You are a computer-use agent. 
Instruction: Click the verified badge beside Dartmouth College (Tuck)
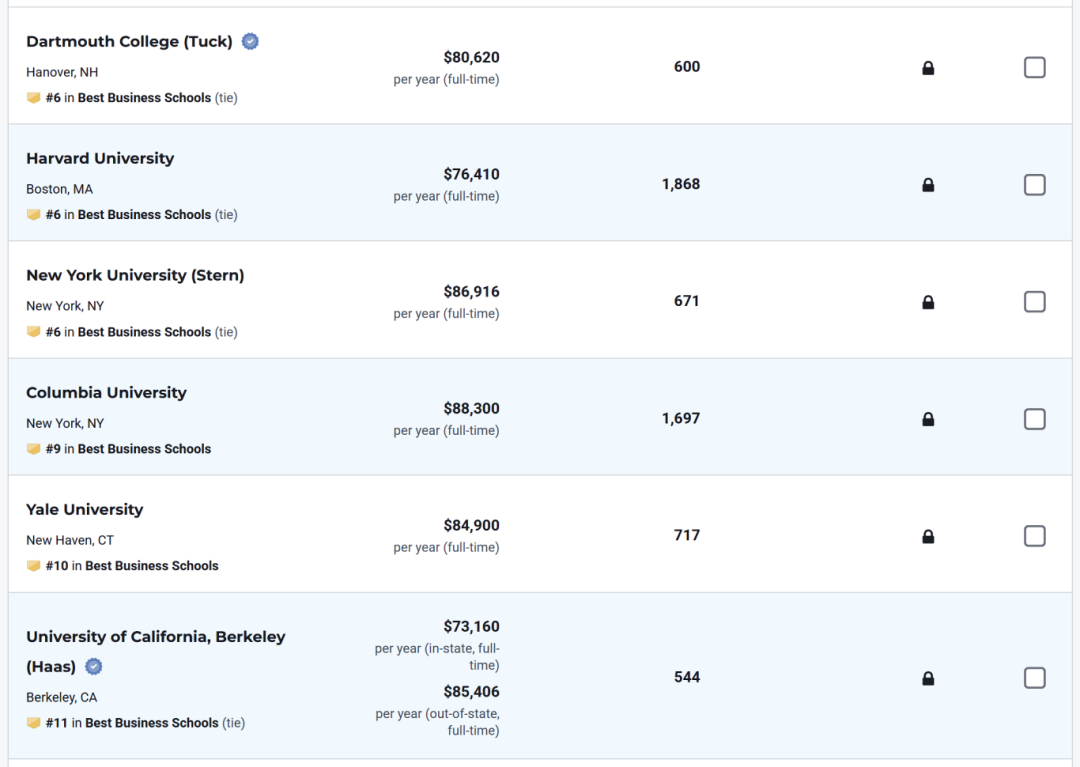click(x=250, y=42)
